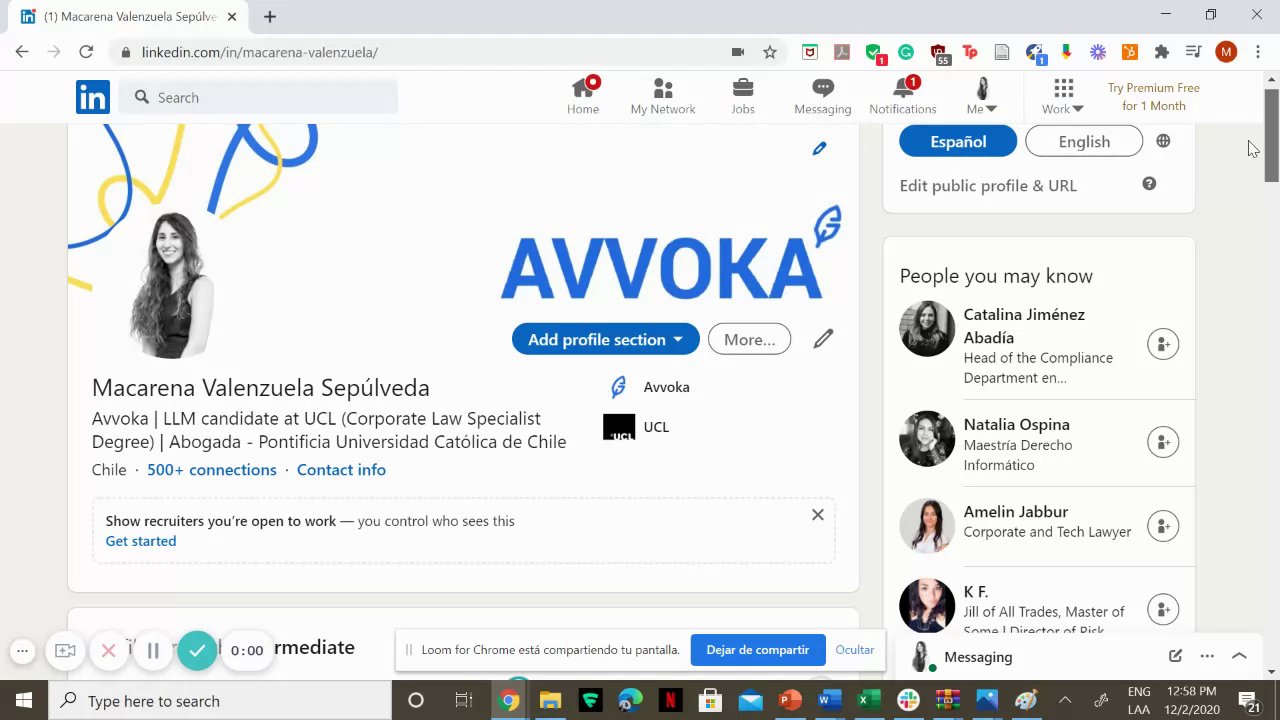Expand the Me dropdown menu
The image size is (1280, 720).
[x=982, y=97]
